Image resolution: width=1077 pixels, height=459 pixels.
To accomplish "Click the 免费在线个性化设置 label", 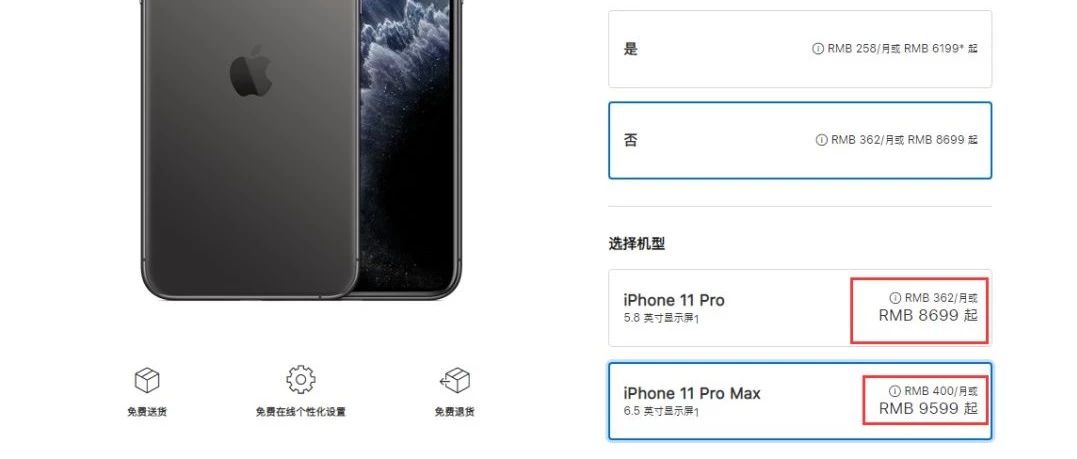I will click(301, 412).
